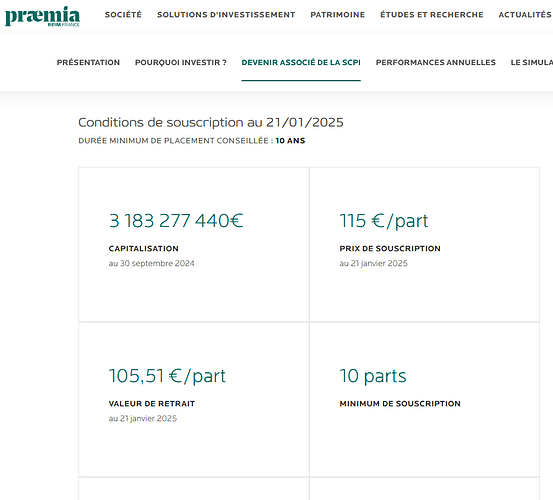Click the Valeur de retrait label

coord(152,404)
